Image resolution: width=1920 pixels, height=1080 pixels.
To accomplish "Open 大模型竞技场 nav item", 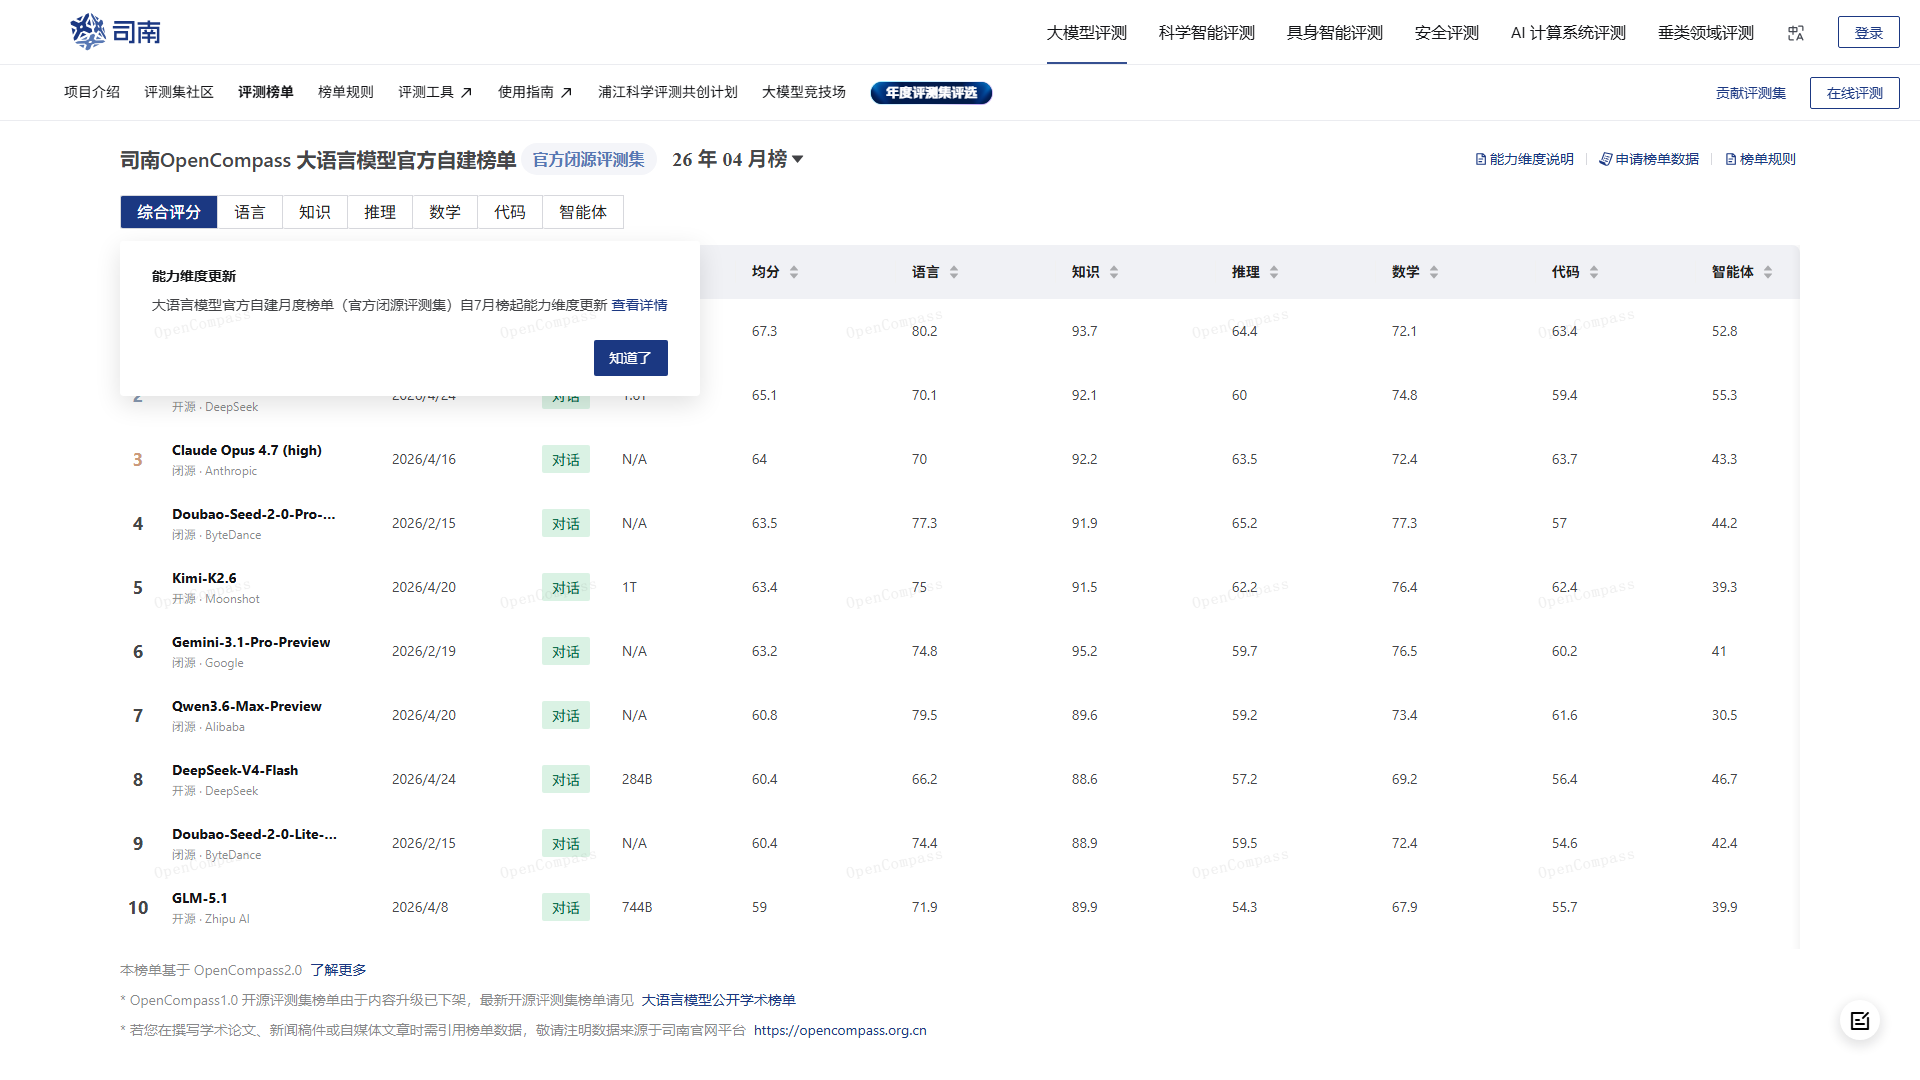I will [x=804, y=92].
